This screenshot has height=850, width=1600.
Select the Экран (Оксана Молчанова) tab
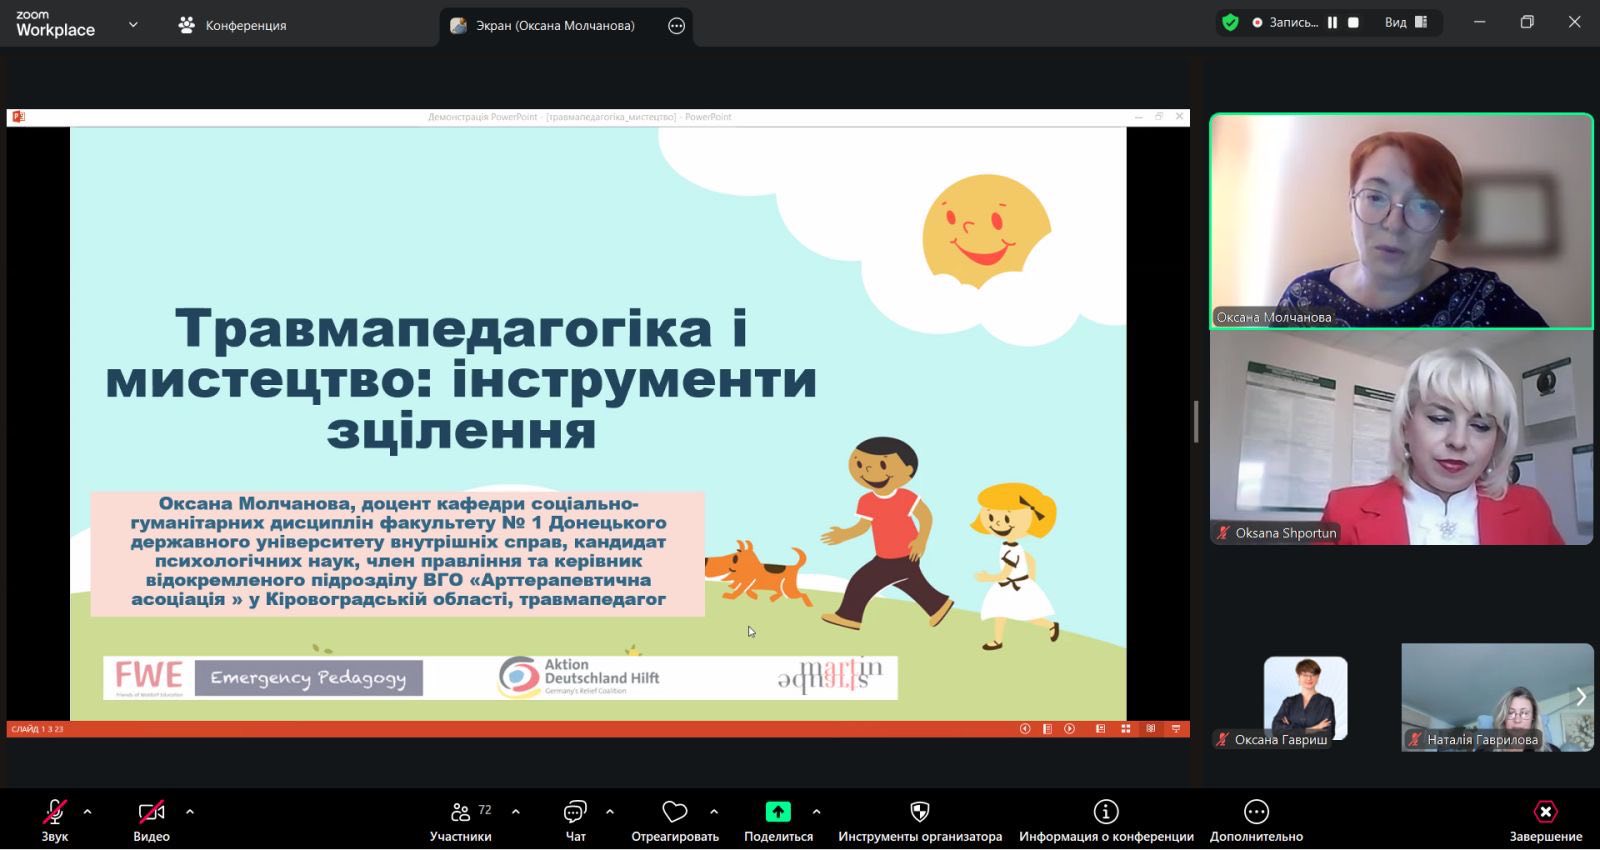coord(554,26)
